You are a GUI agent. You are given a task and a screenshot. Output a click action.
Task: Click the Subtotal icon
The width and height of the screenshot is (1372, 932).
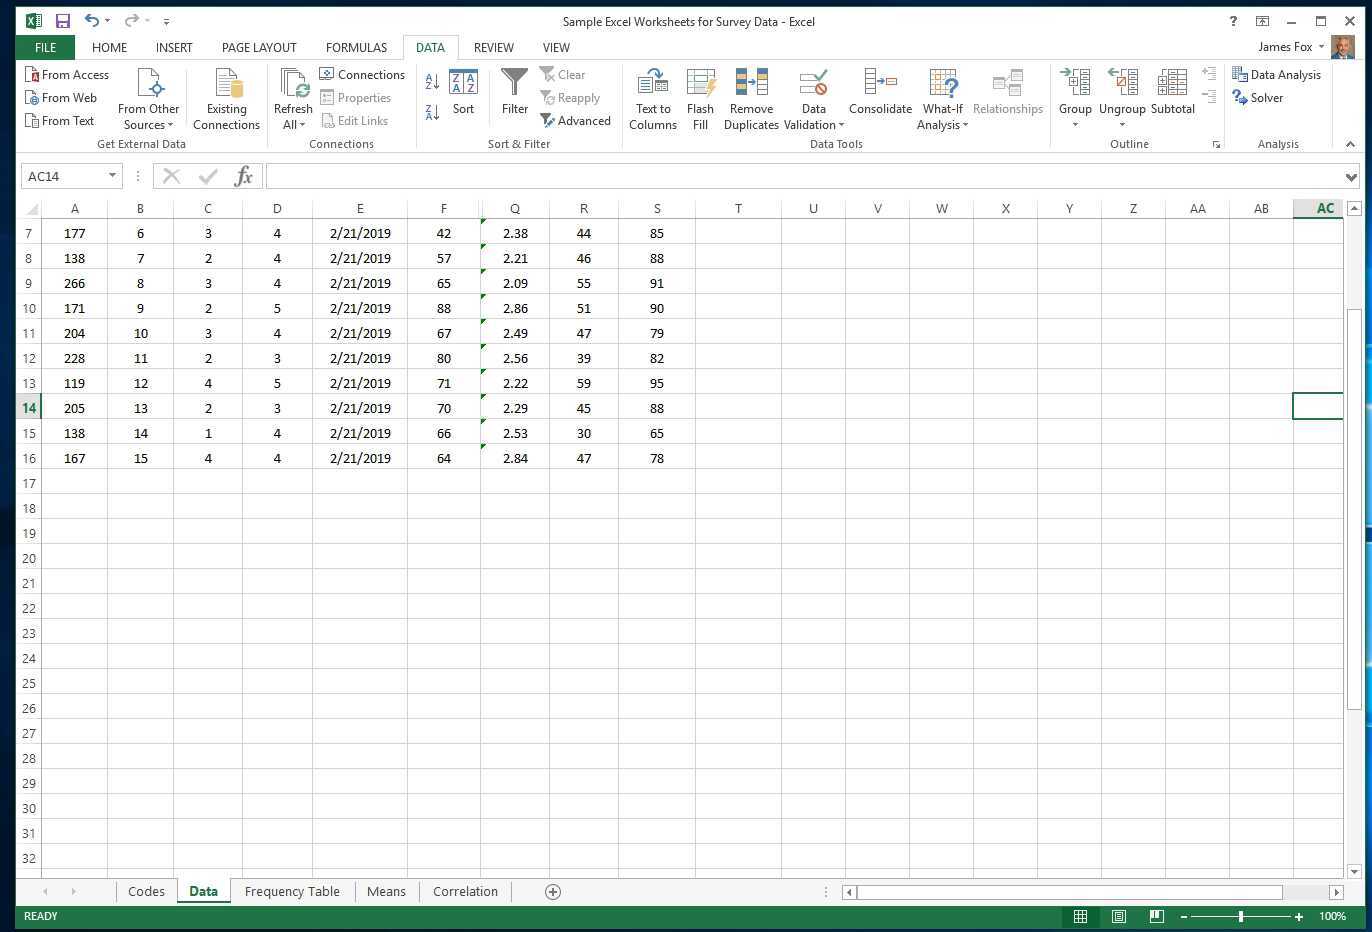tap(1172, 83)
